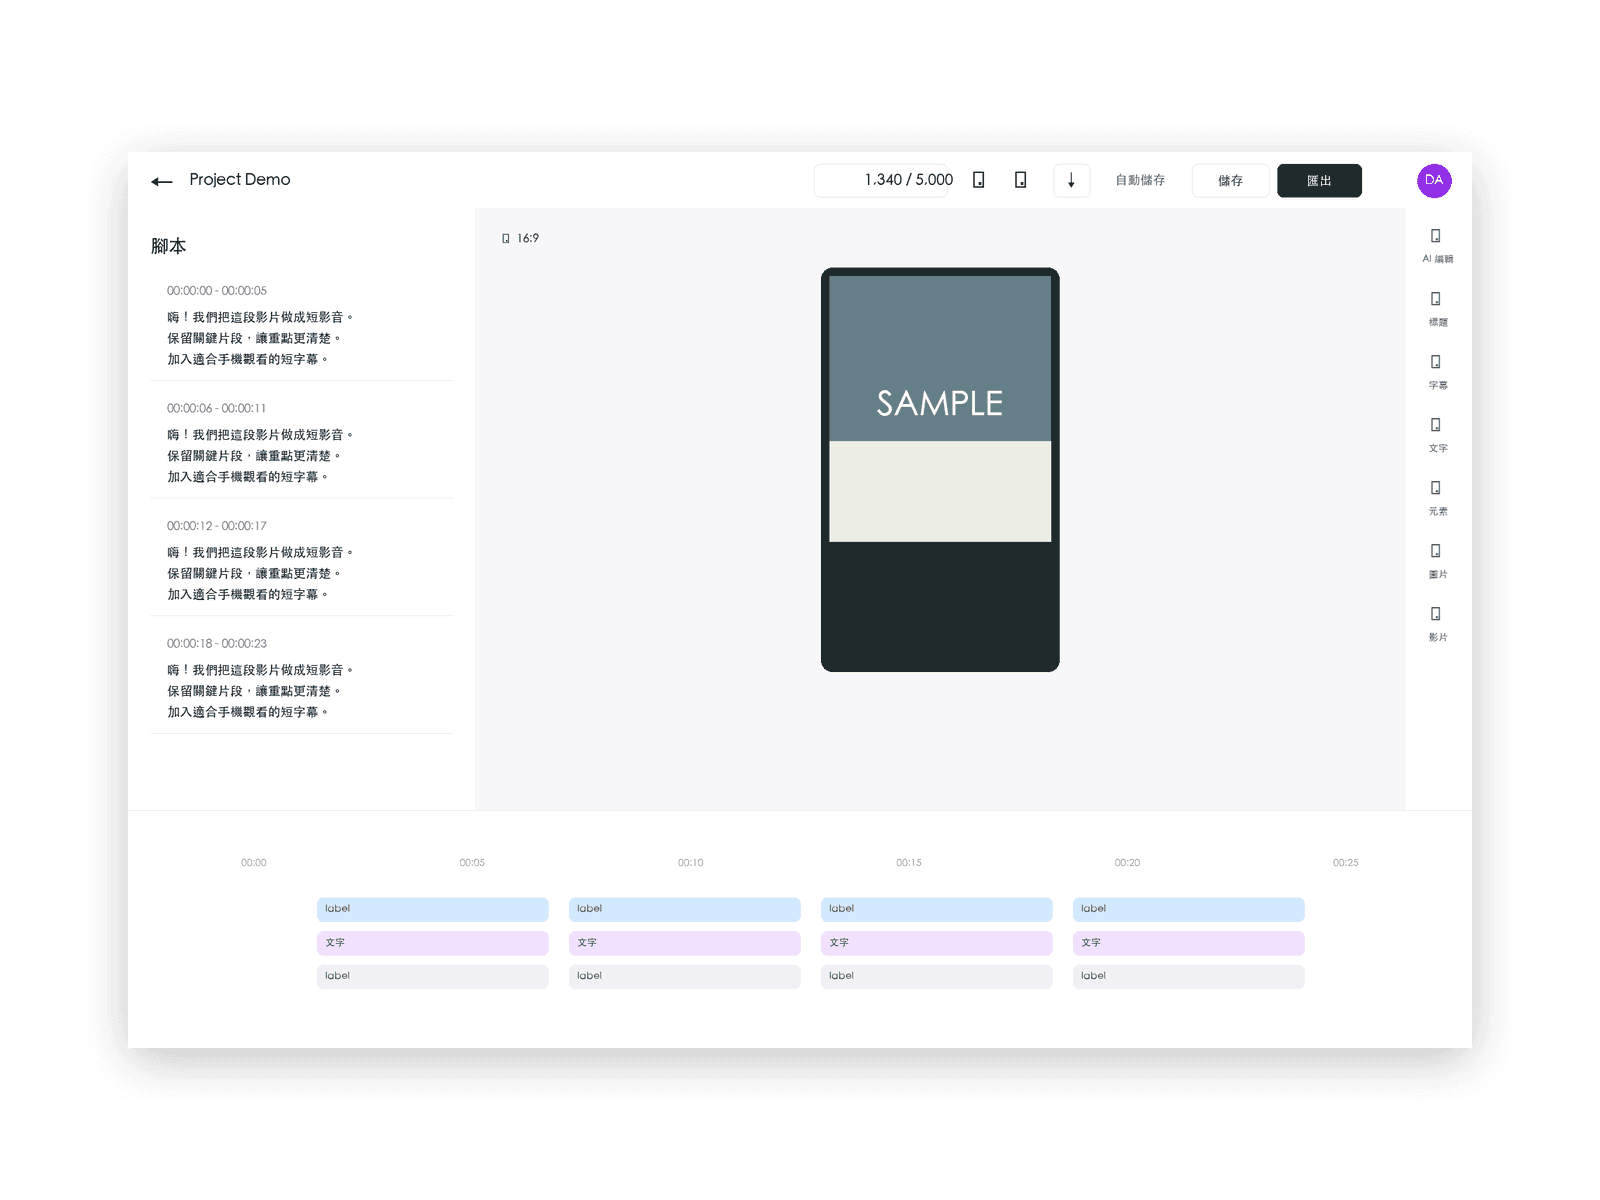Image resolution: width=1600 pixels, height=1200 pixels.
Task: Select the SAMPLE video preview
Action: (940, 470)
